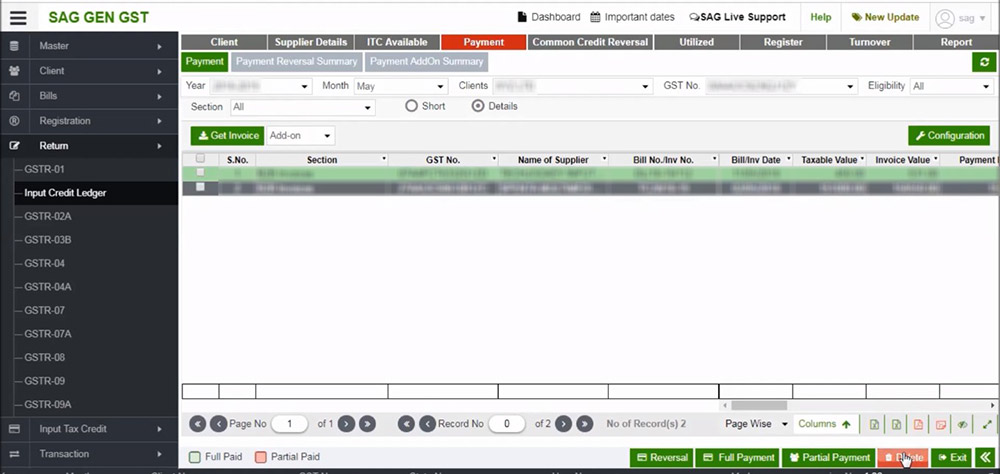Collapse the bottom action bar with double-chevron icon
The image size is (1000, 474).
[986, 457]
